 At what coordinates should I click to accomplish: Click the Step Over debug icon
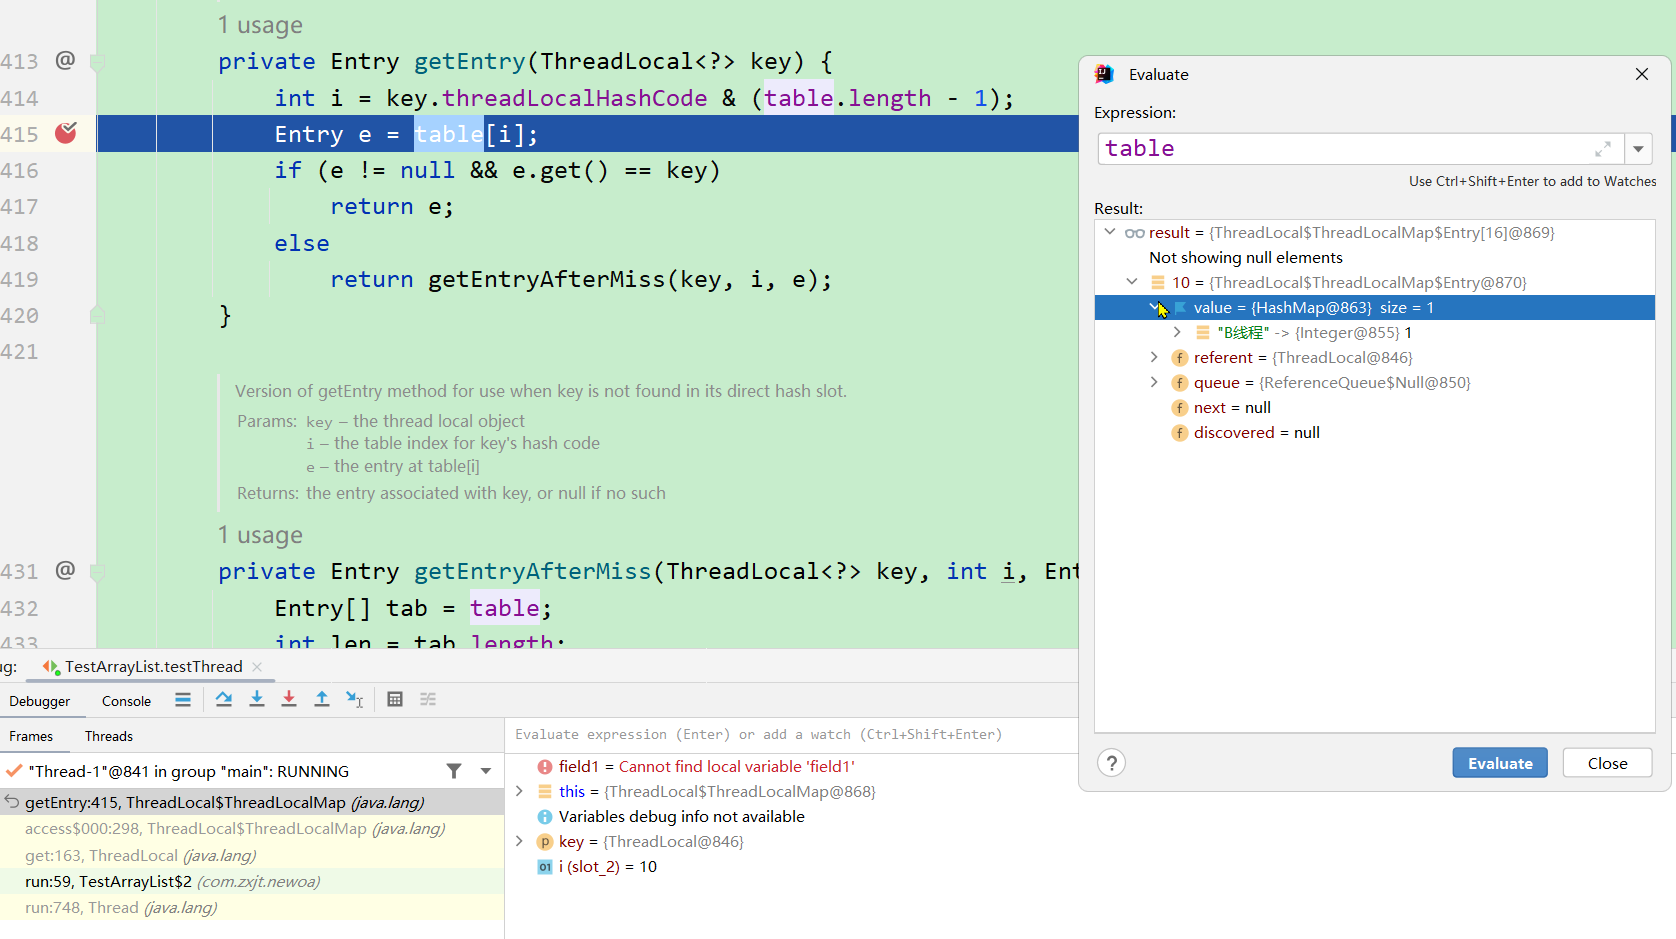[224, 699]
